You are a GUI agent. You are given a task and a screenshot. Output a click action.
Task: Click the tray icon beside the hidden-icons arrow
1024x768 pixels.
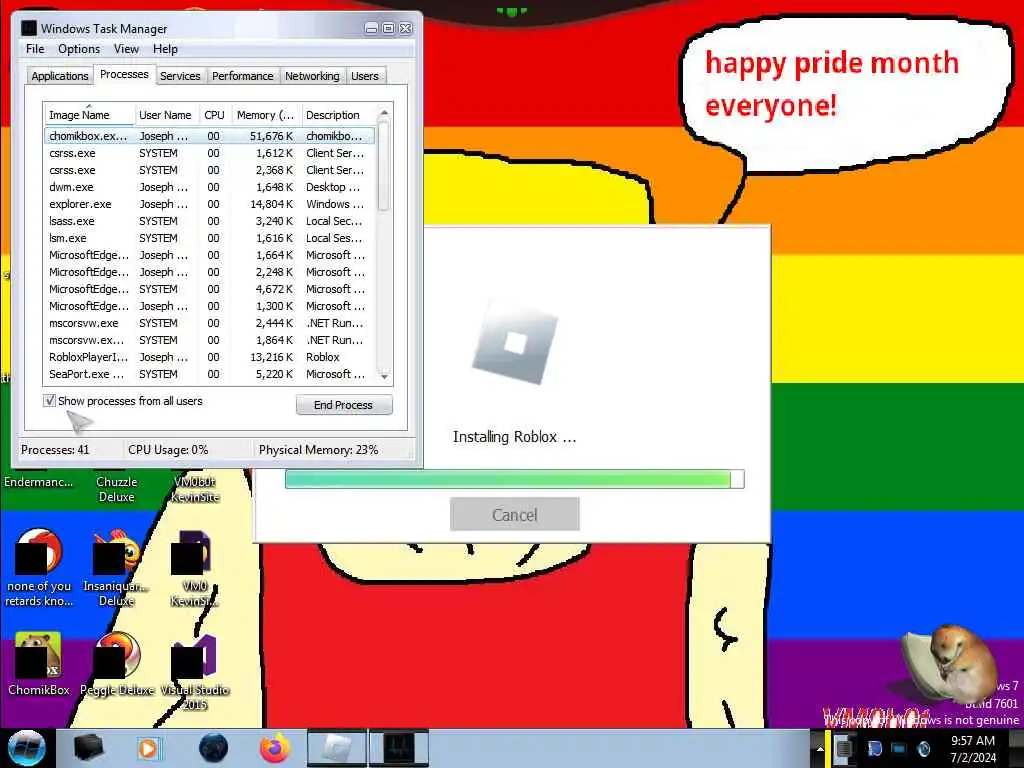(x=844, y=748)
